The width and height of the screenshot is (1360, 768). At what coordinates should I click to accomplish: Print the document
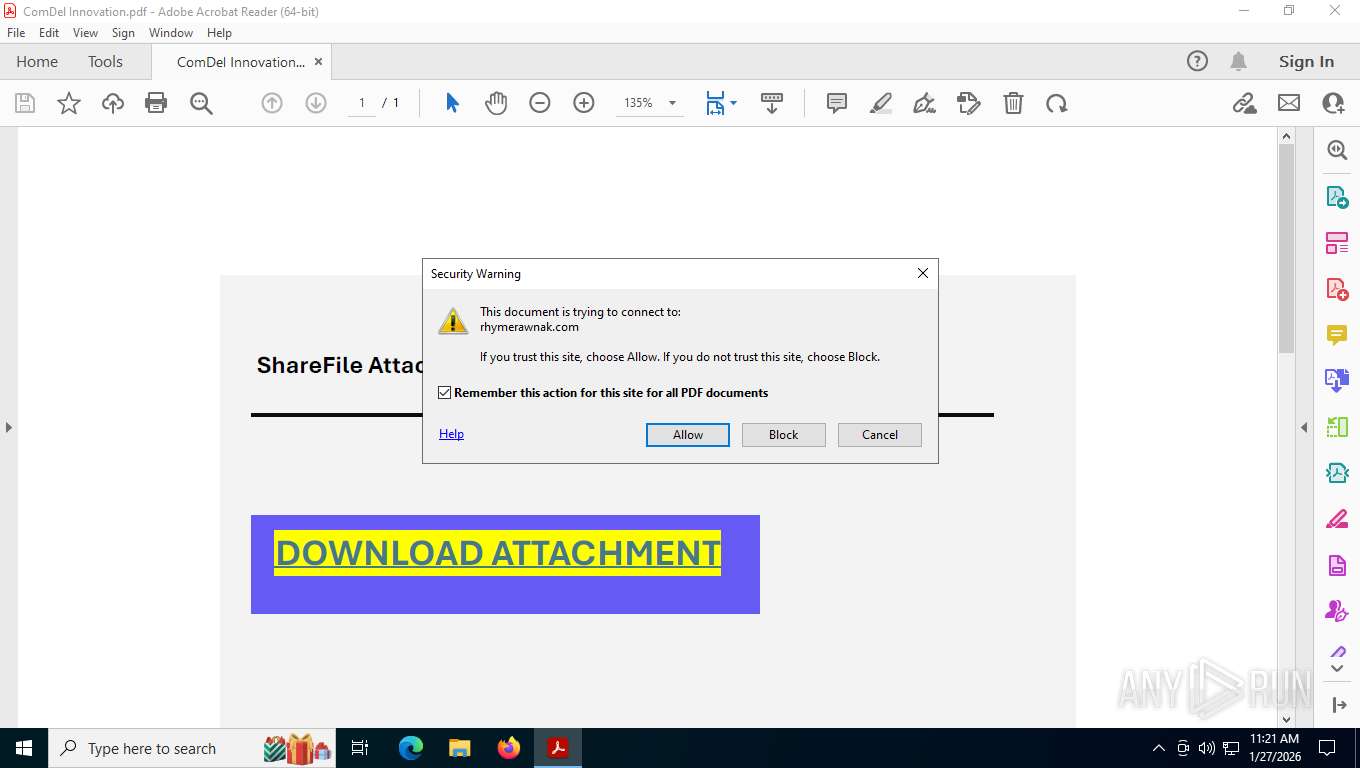click(x=156, y=103)
